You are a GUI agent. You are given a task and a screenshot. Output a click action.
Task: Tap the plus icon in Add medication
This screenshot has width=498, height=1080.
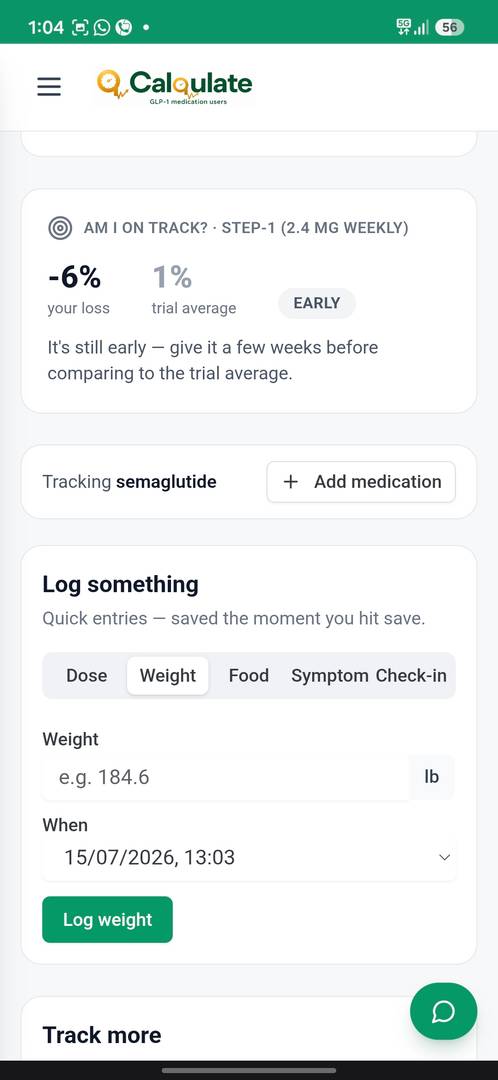click(x=291, y=482)
